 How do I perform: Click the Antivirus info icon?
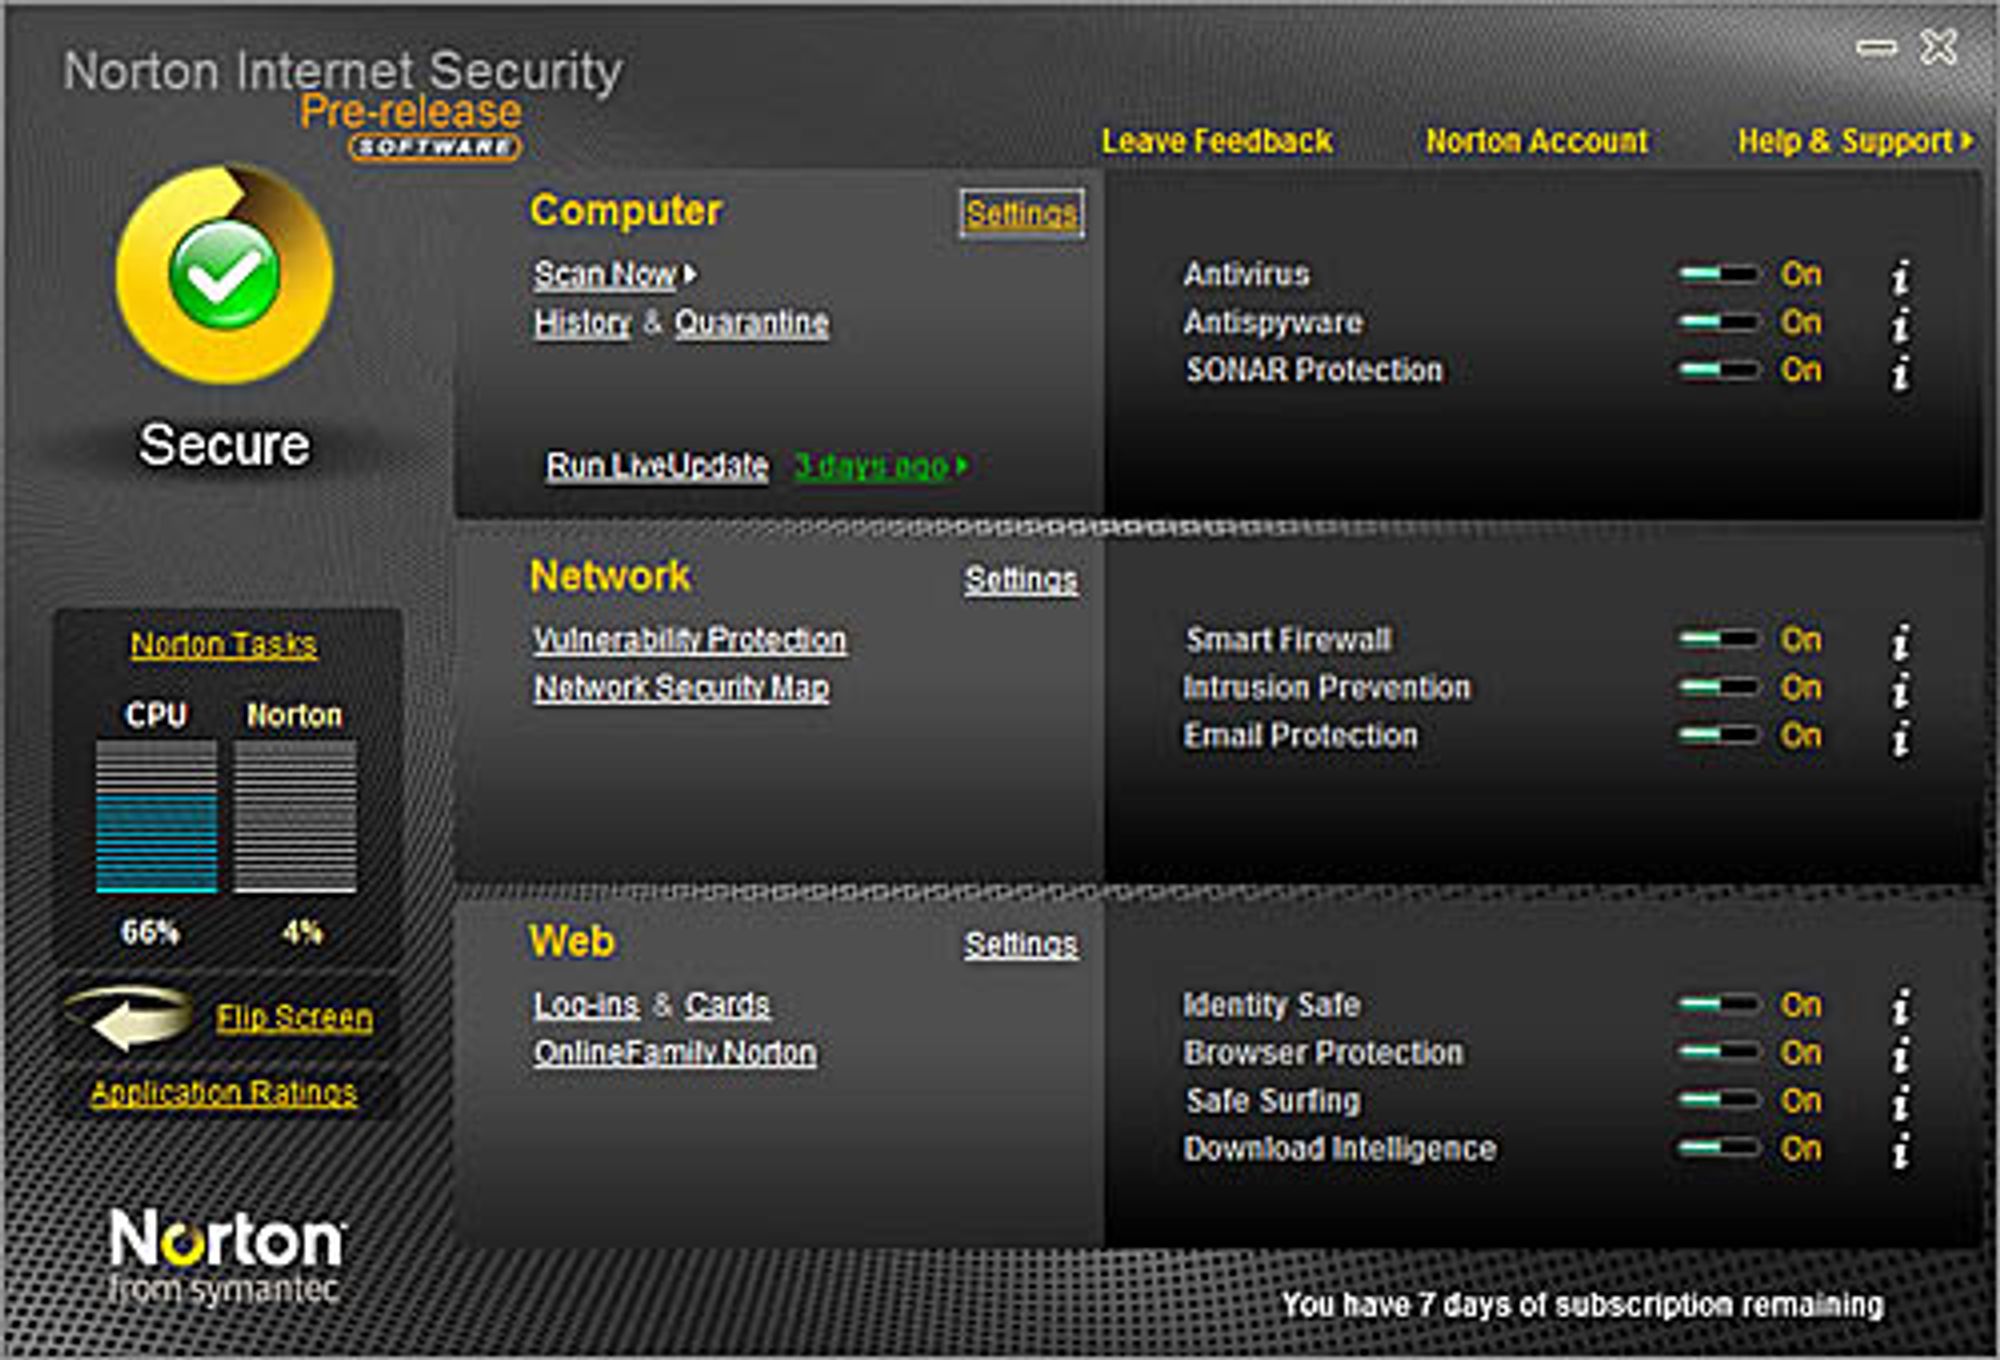point(1901,277)
